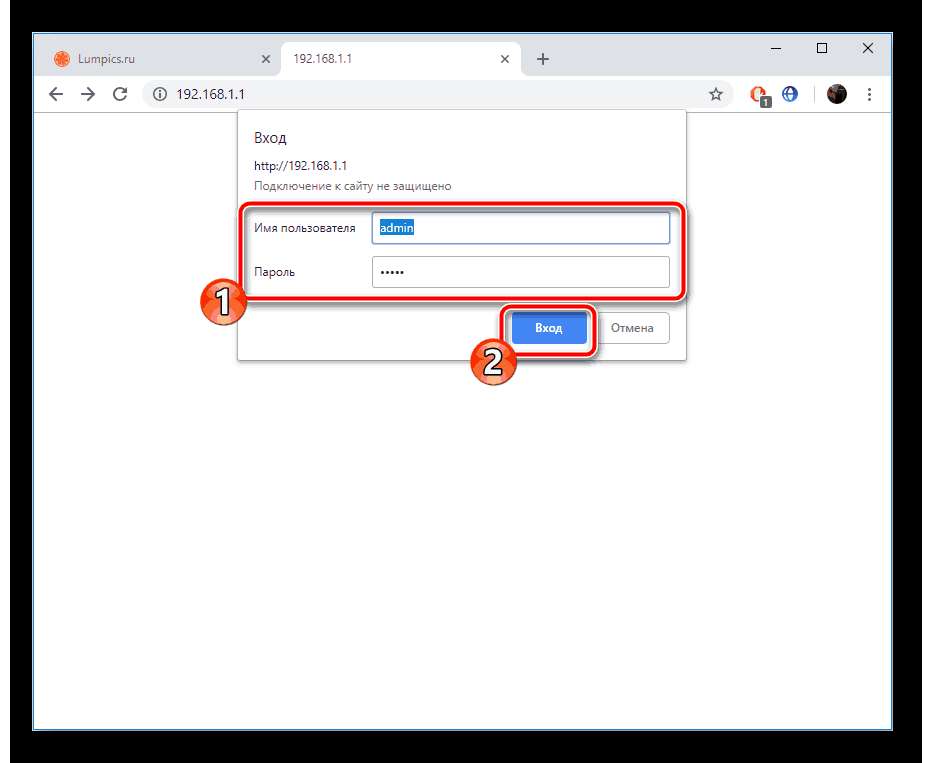This screenshot has height=763, width=925.
Task: Open a new browser tab
Action: point(543,59)
